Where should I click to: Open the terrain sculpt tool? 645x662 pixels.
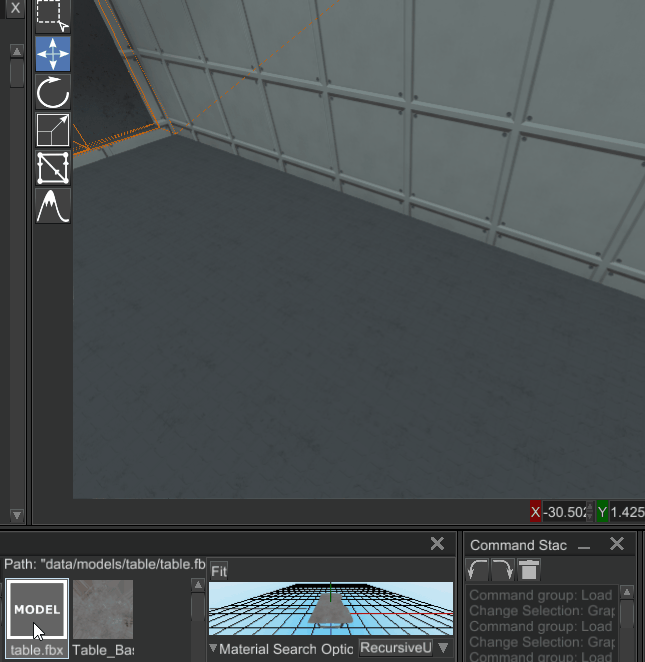point(53,206)
